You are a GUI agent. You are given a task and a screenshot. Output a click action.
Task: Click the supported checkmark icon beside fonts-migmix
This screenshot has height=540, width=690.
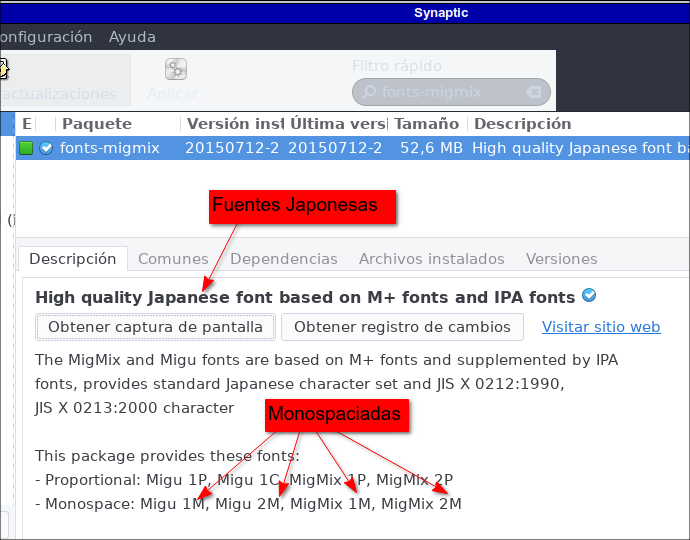pos(46,148)
